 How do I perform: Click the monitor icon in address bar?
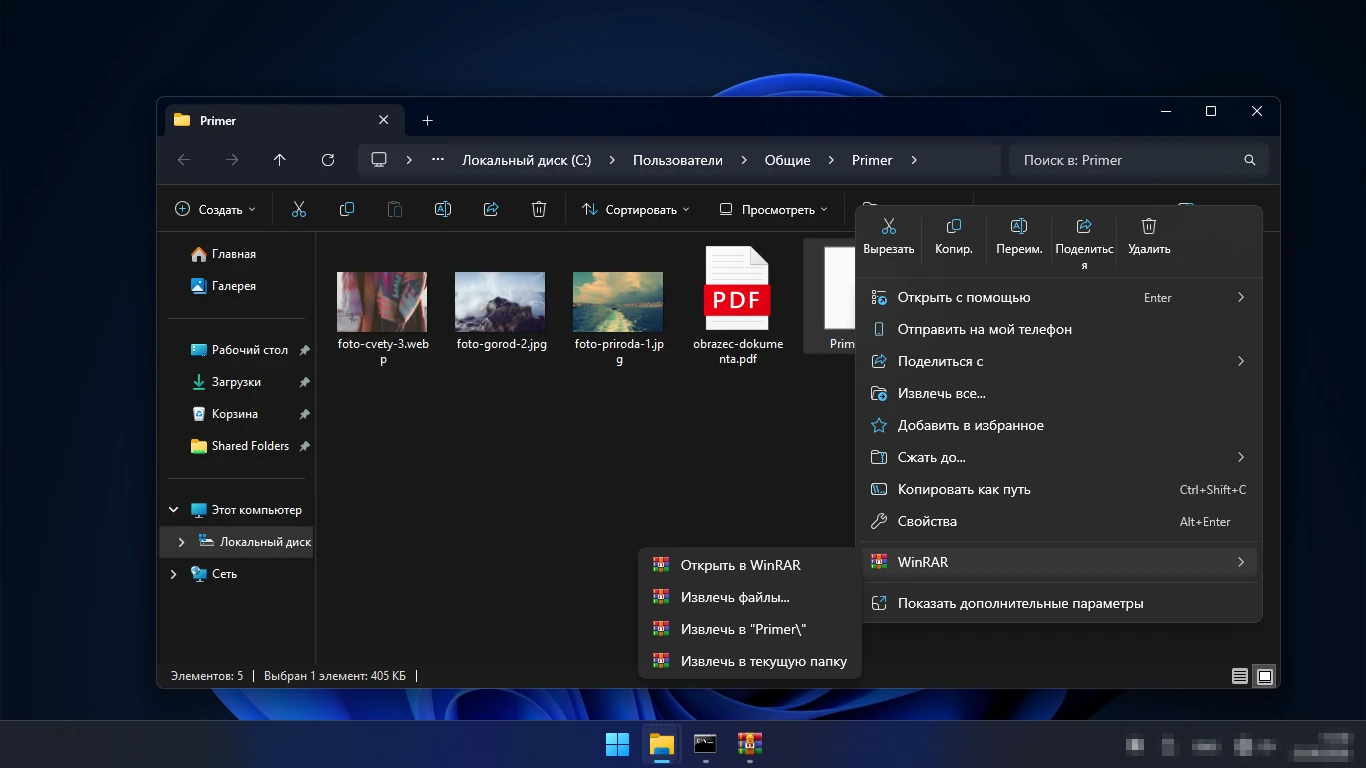379,160
